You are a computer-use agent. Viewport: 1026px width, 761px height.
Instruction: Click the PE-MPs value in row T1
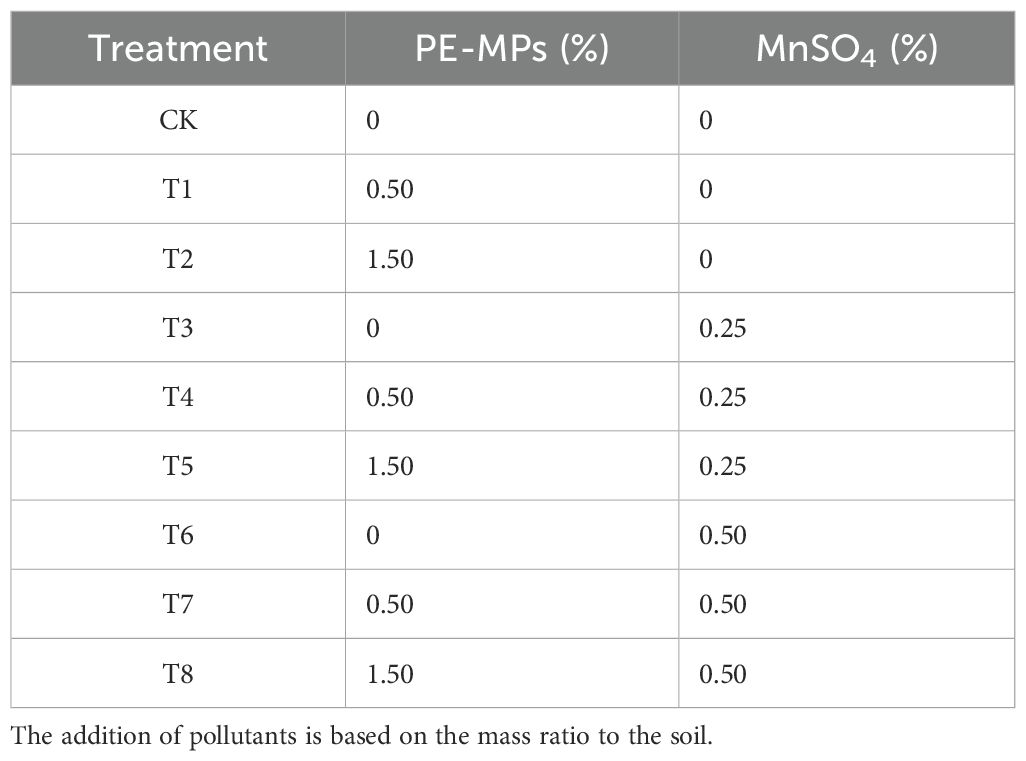390,189
